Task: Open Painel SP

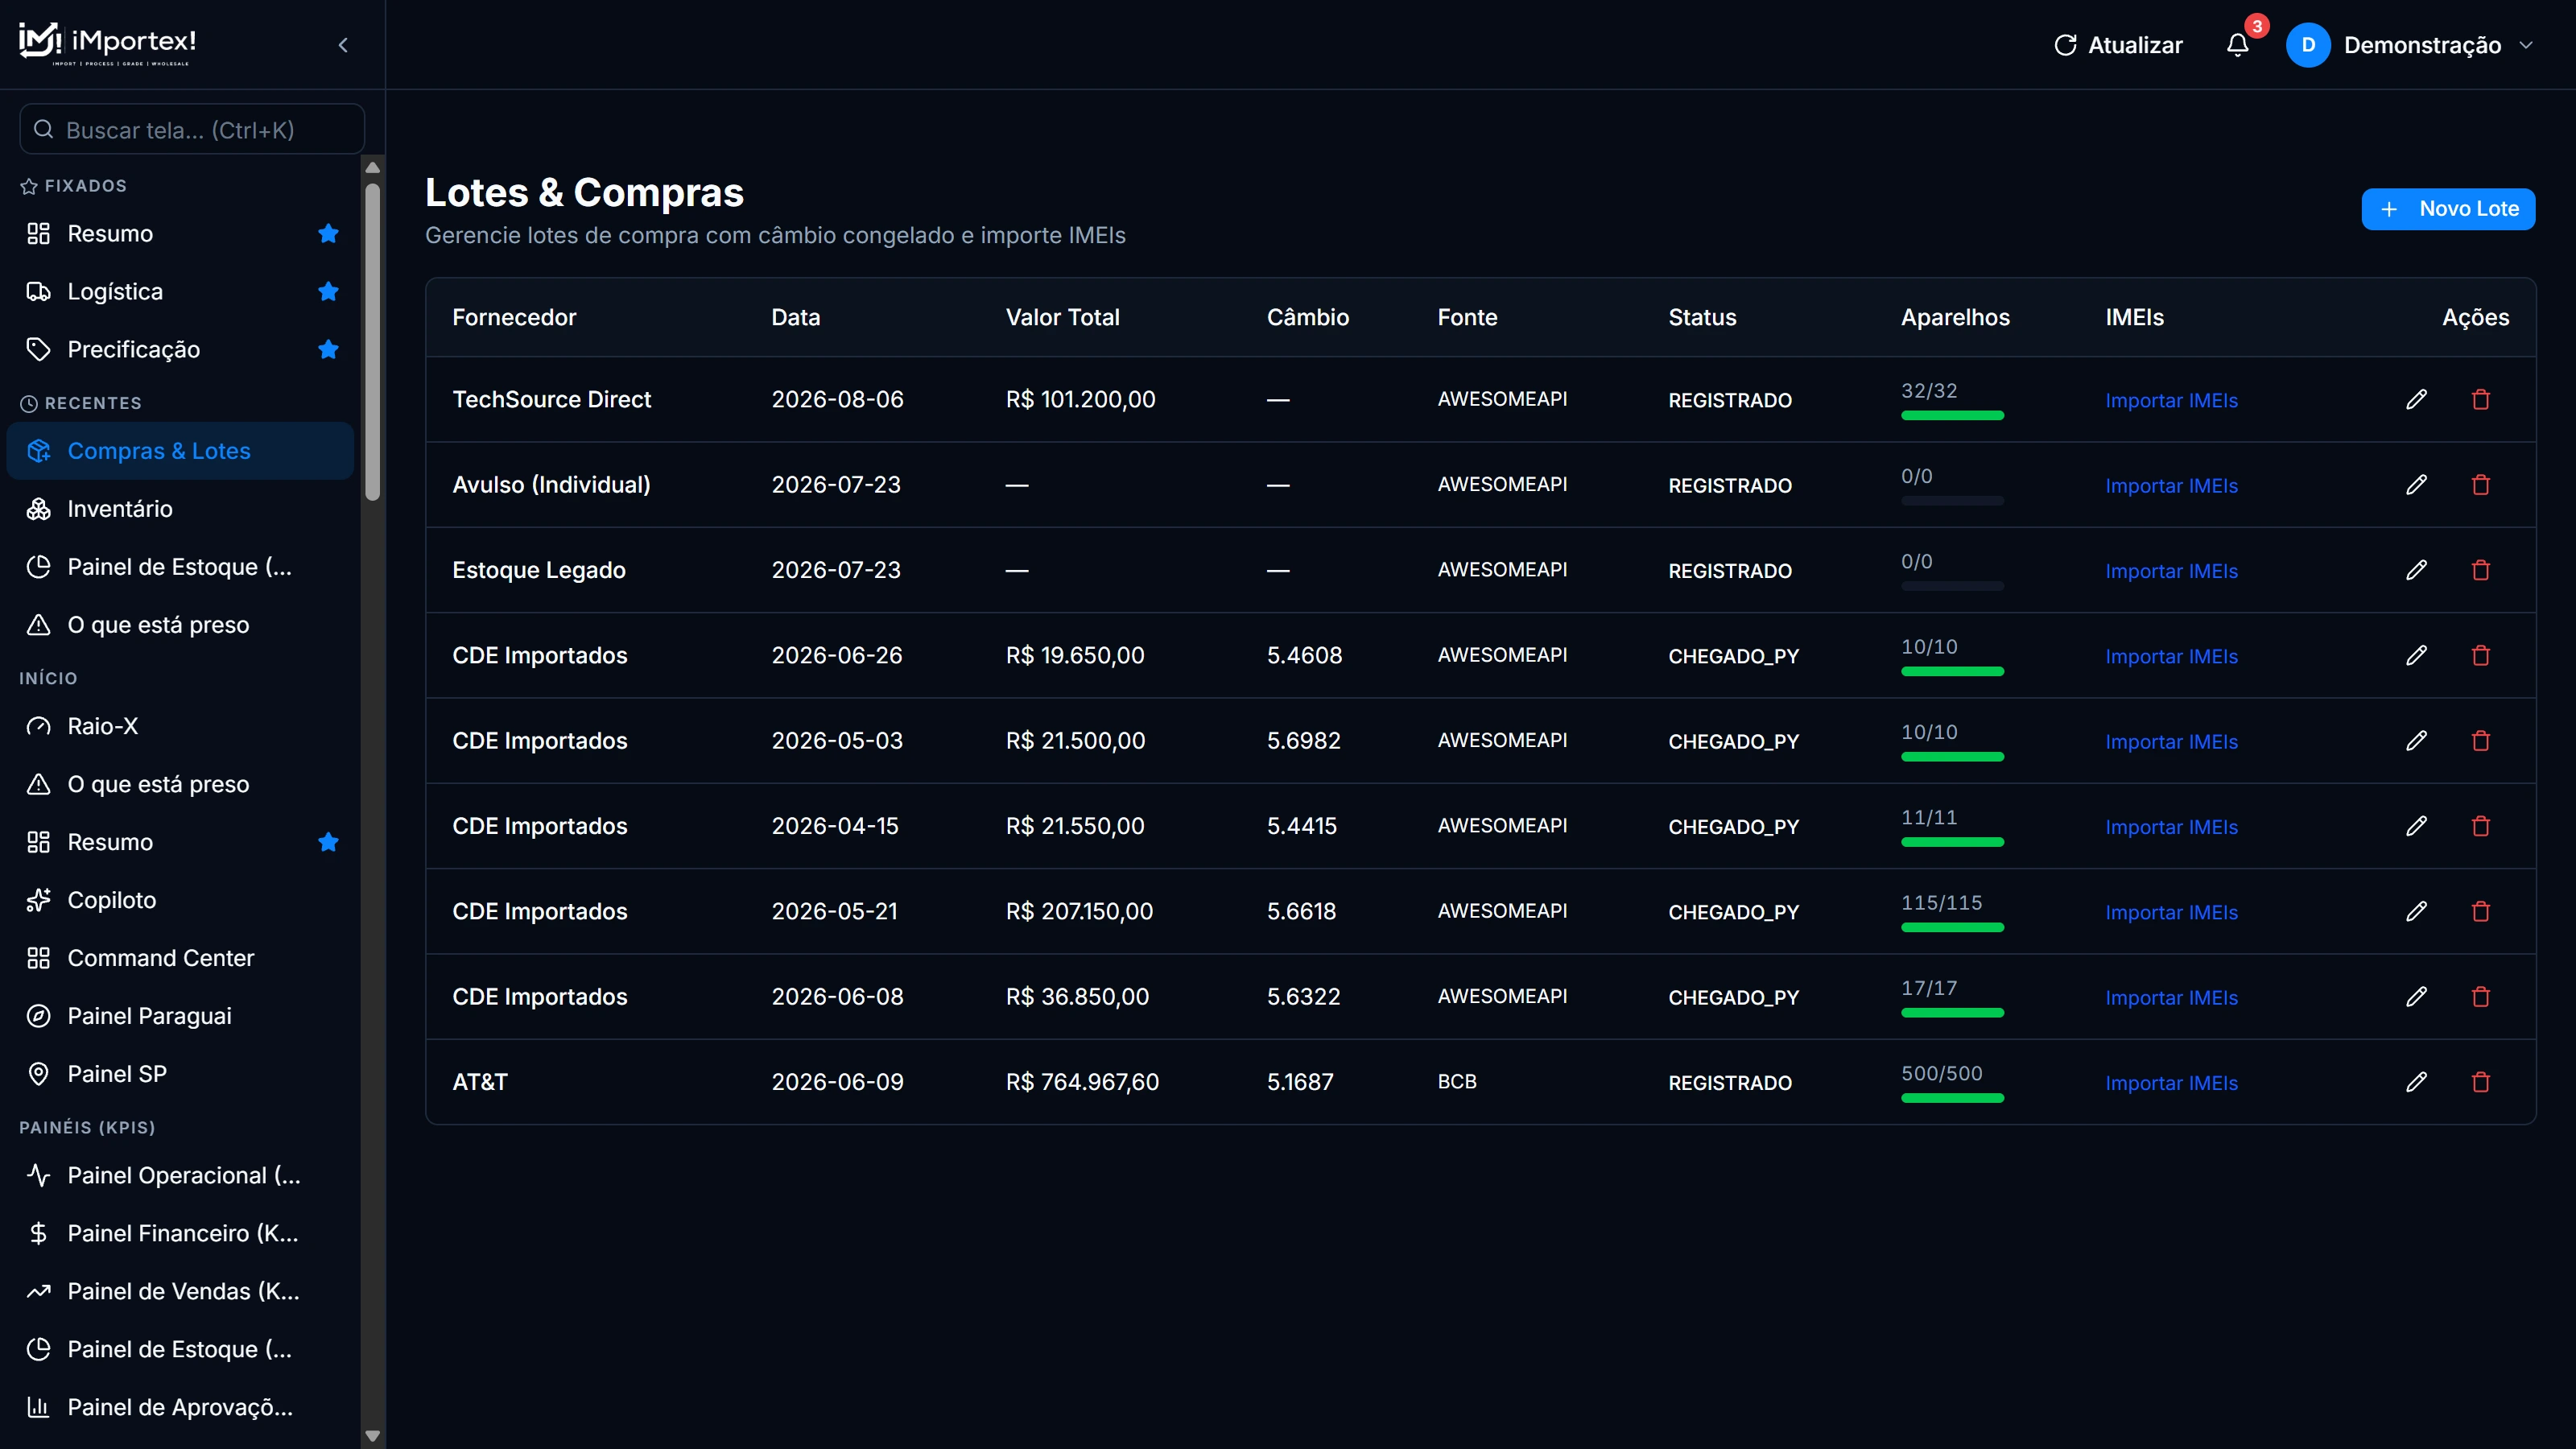Action: point(180,1074)
